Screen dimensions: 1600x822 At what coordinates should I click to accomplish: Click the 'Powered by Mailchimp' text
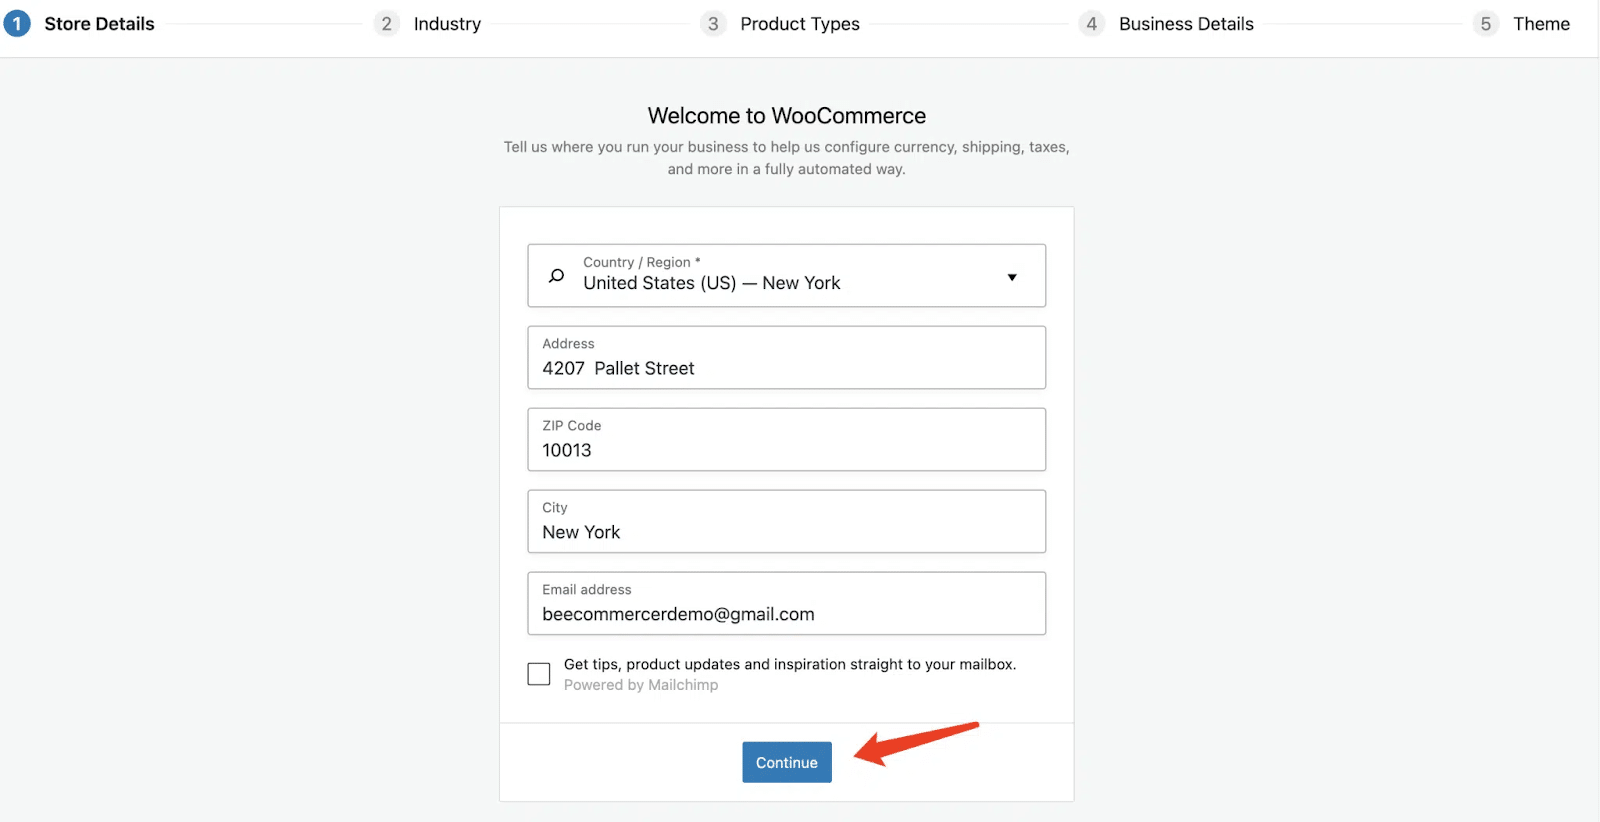641,685
